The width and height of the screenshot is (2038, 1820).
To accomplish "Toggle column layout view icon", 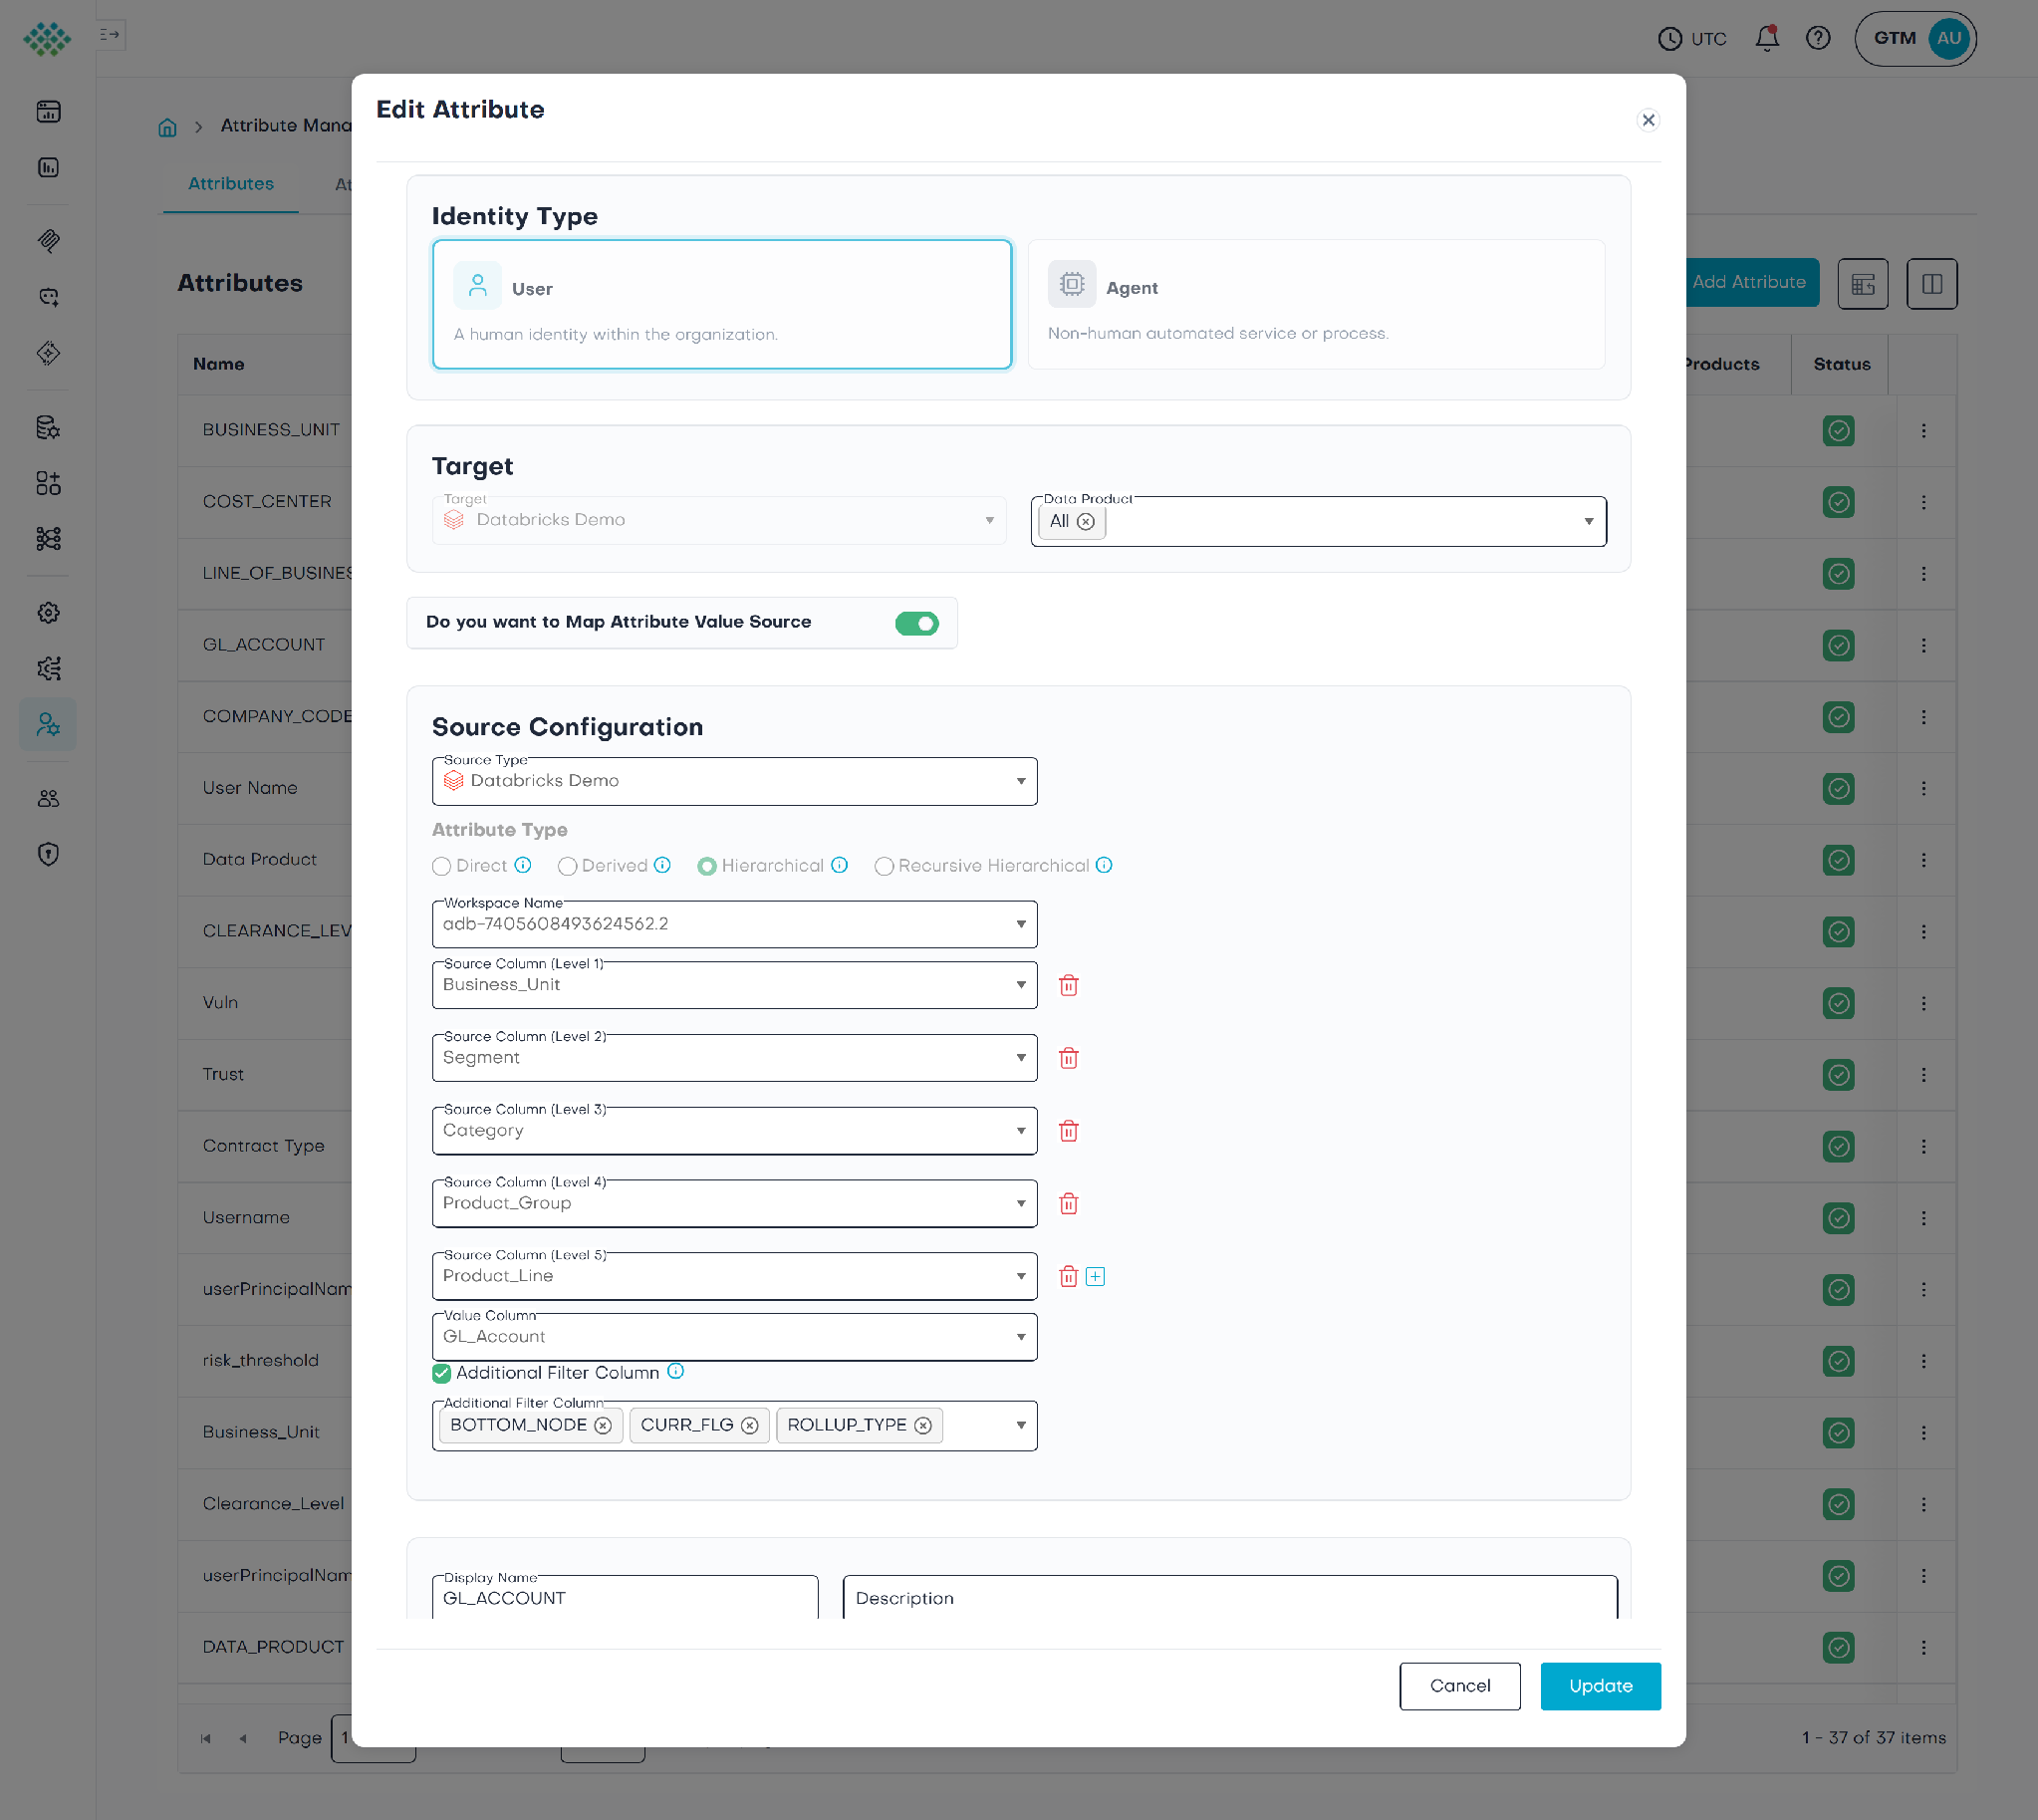I will (x=1931, y=284).
